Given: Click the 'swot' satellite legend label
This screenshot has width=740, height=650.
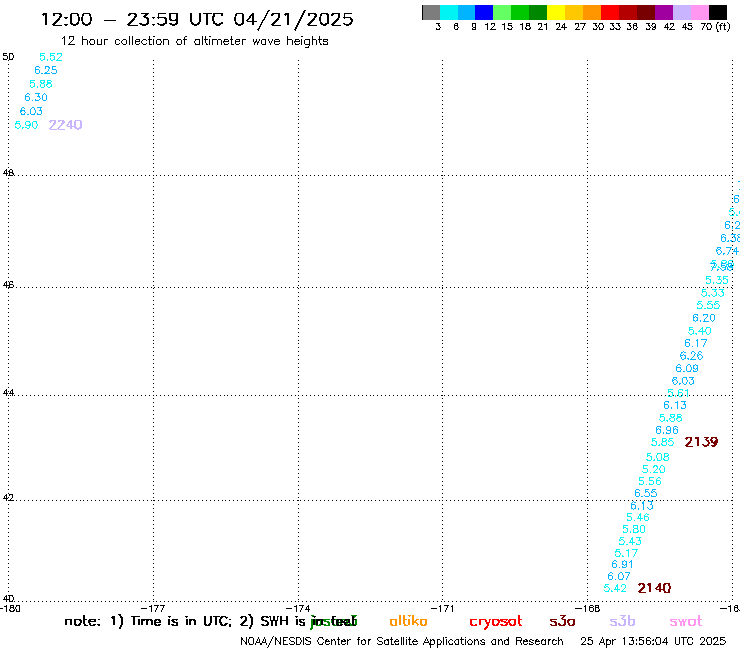Looking at the screenshot, I should (x=686, y=622).
